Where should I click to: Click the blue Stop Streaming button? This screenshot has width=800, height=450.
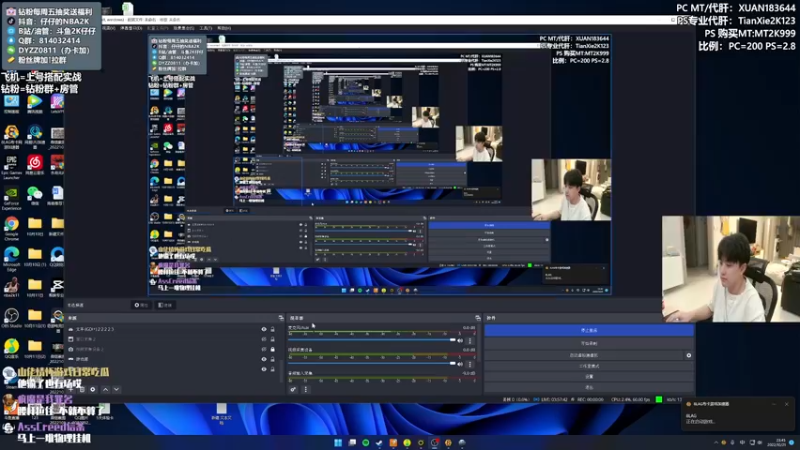click(589, 331)
